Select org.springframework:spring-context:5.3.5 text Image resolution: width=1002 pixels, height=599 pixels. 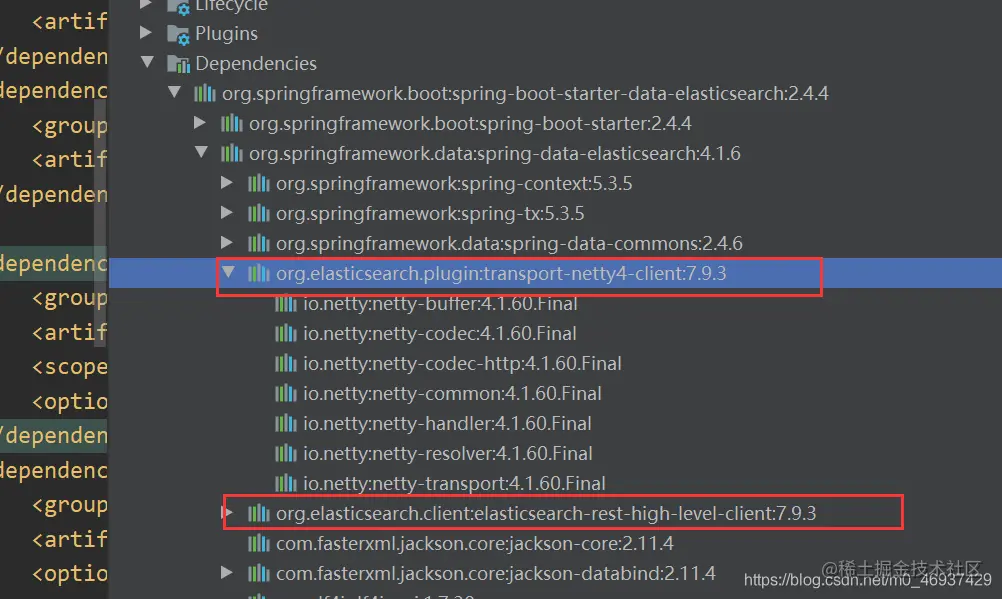(x=454, y=183)
